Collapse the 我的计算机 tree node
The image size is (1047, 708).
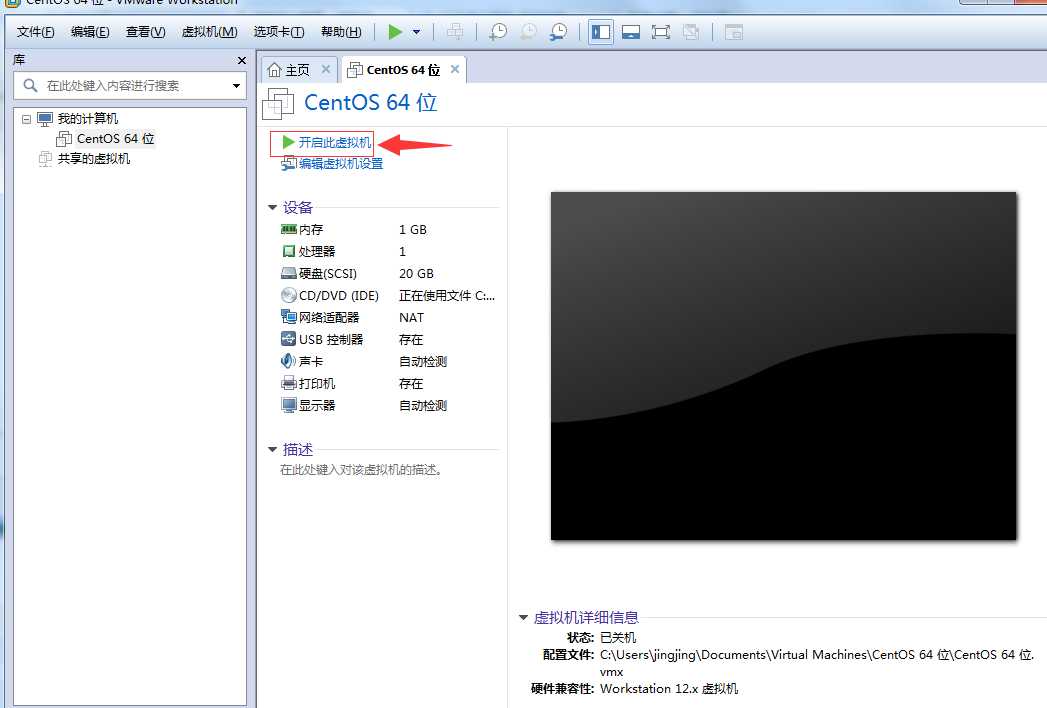click(26, 120)
